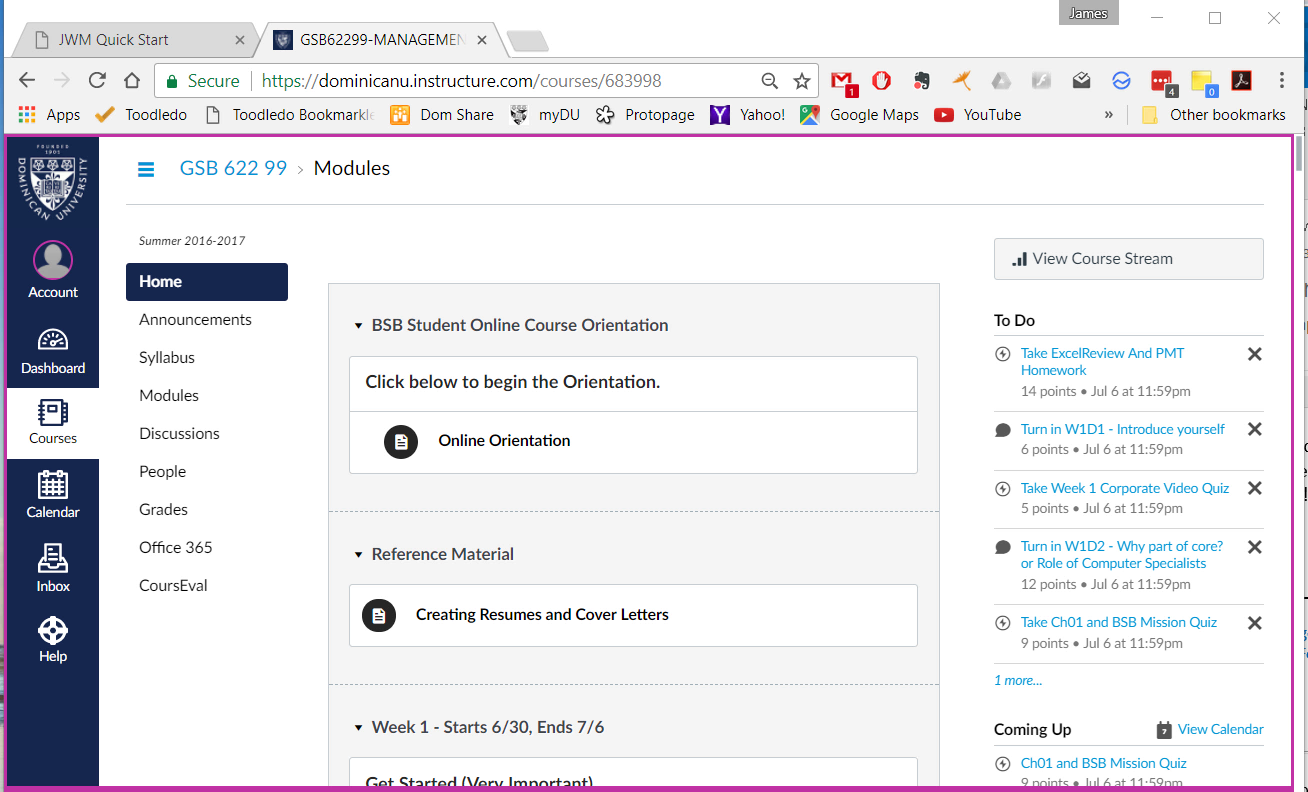
Task: Select Grades in course navigation
Action: [x=163, y=509]
